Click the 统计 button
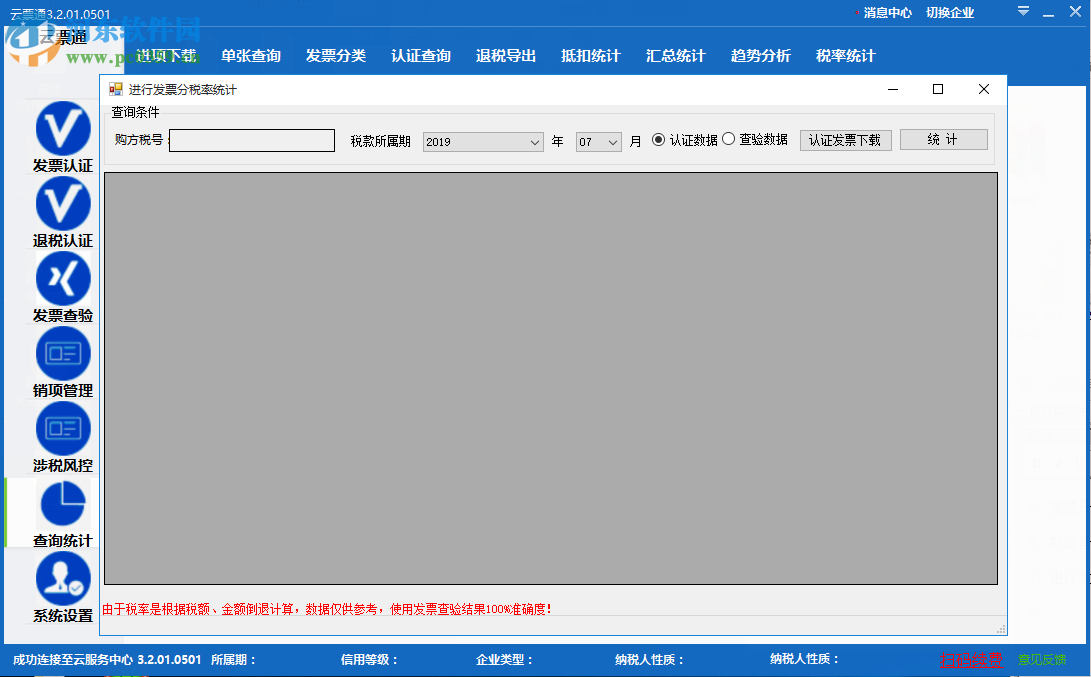This screenshot has height=677, width=1091. (943, 139)
